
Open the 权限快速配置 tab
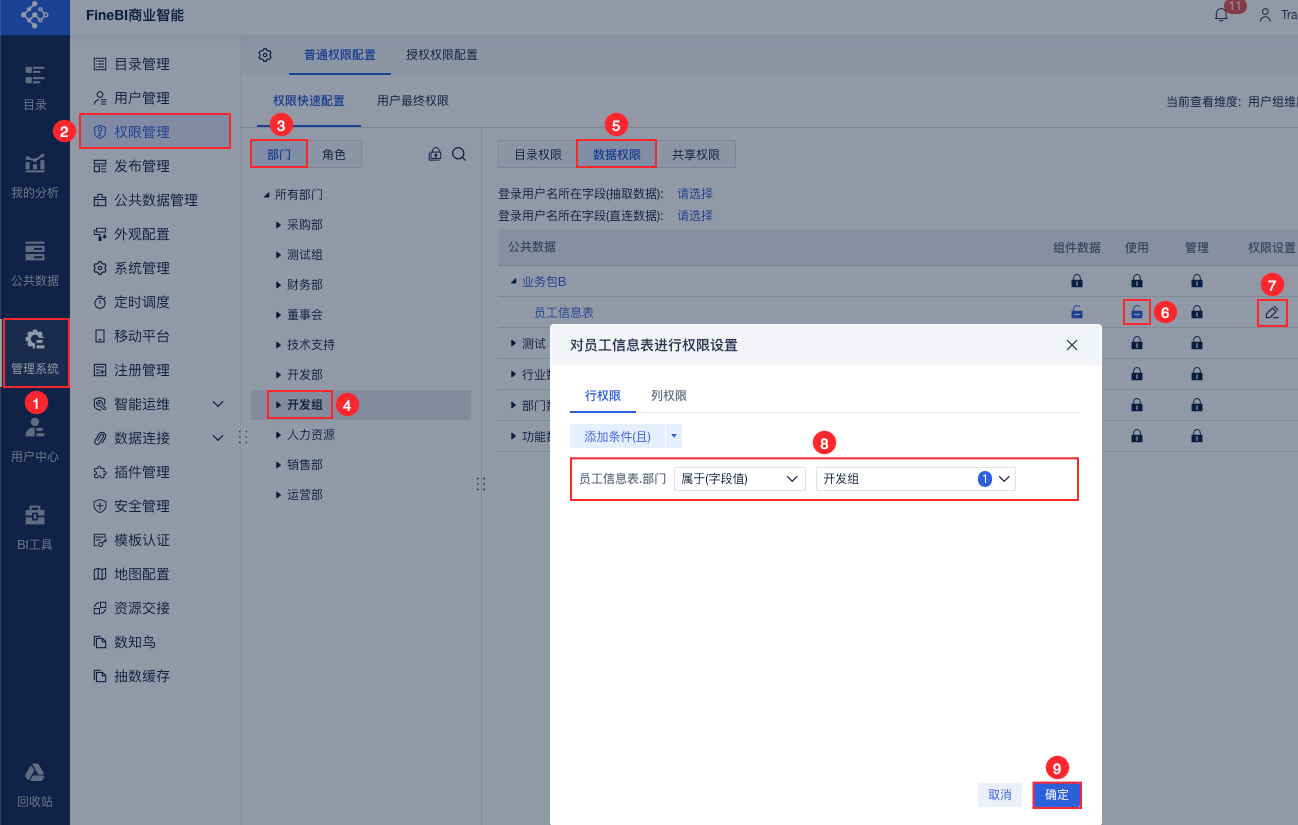[309, 101]
